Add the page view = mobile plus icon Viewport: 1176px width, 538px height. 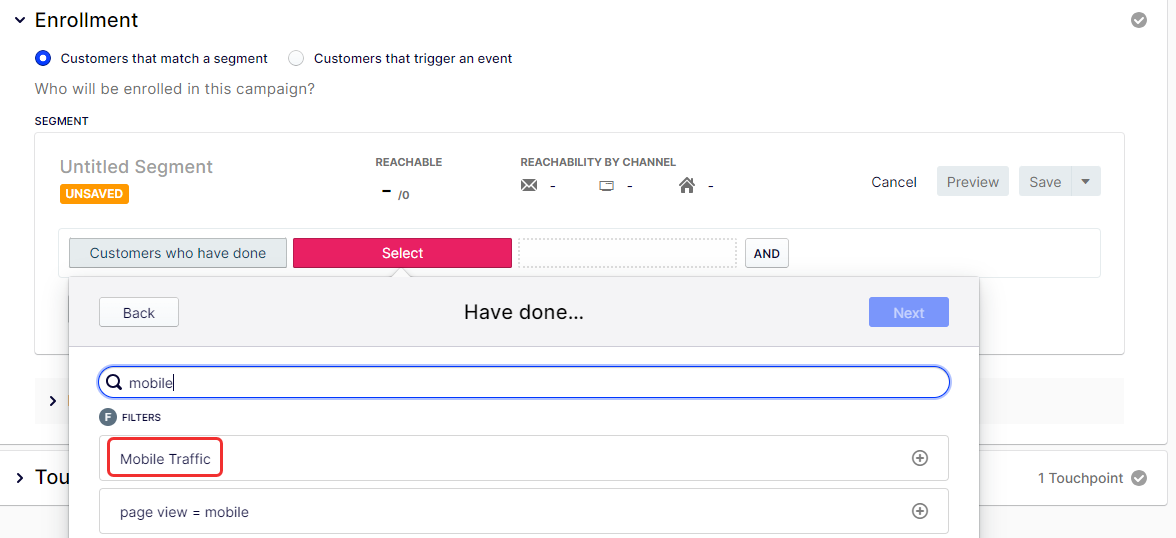click(920, 511)
